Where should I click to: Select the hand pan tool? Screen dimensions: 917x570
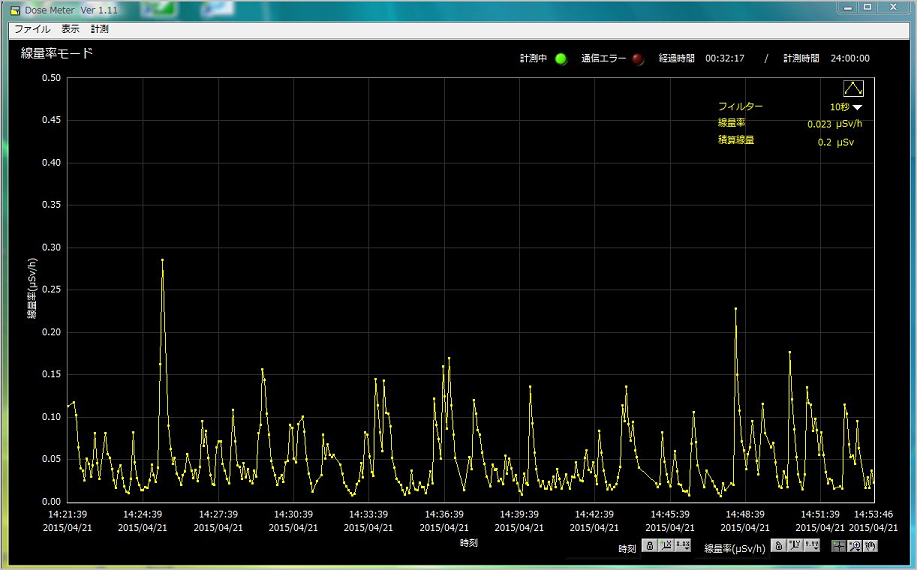pyautogui.click(x=870, y=546)
